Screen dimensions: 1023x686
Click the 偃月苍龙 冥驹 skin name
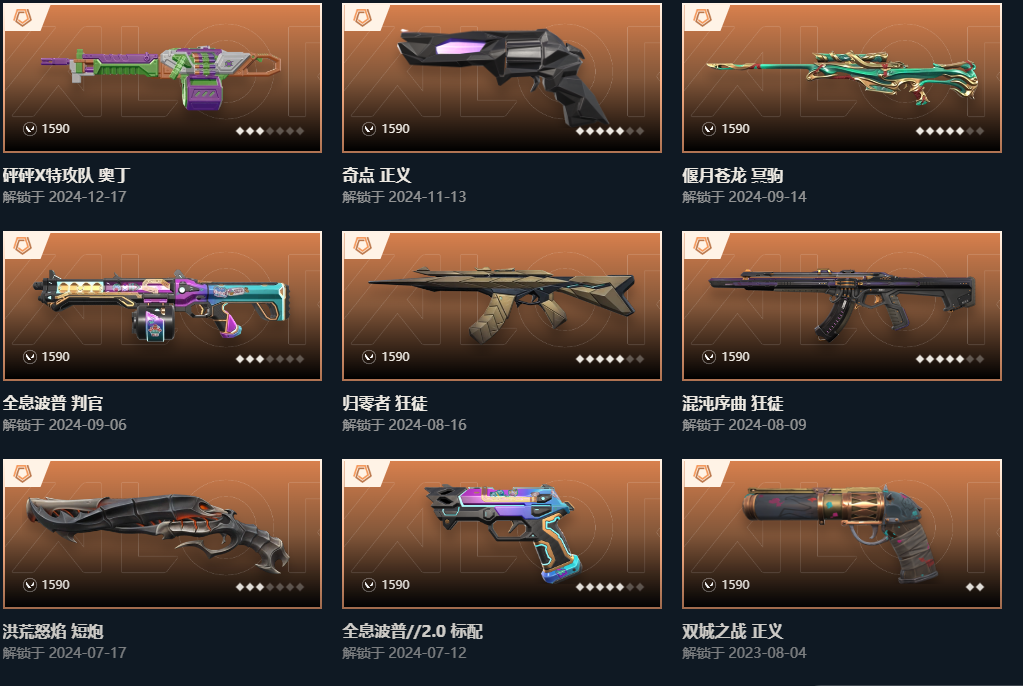tap(732, 176)
